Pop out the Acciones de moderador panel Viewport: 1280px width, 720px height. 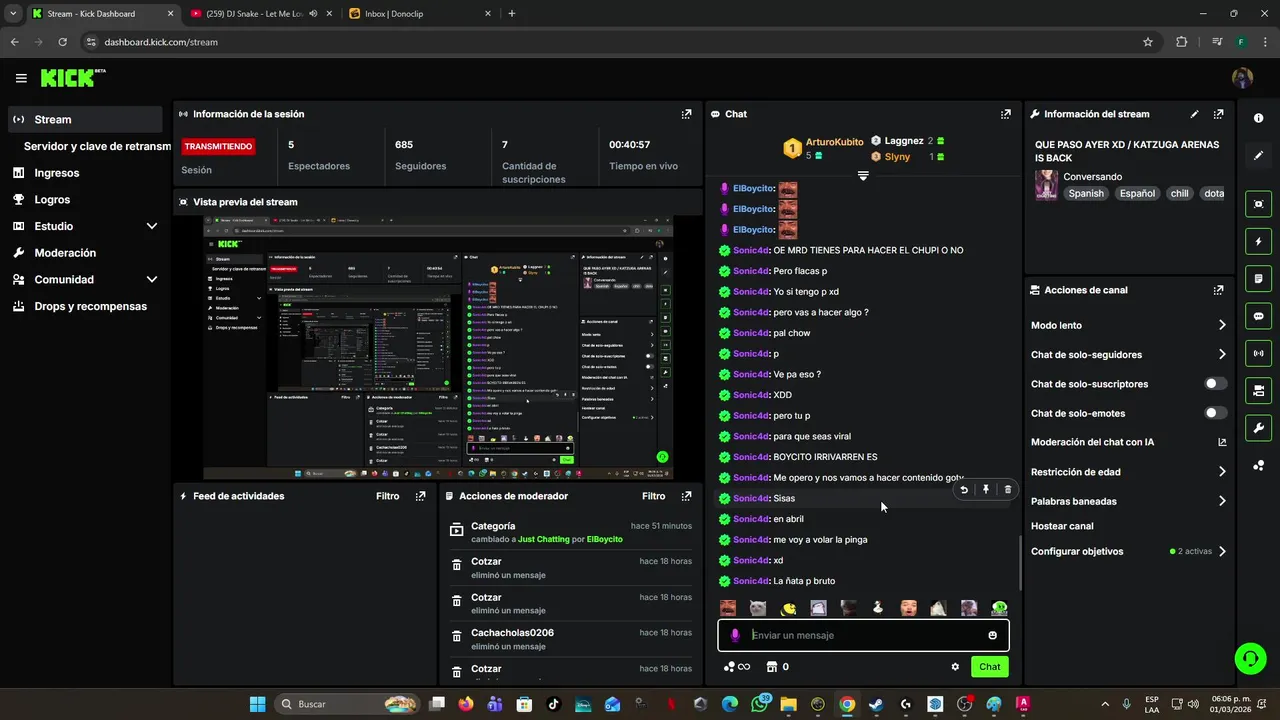(686, 496)
